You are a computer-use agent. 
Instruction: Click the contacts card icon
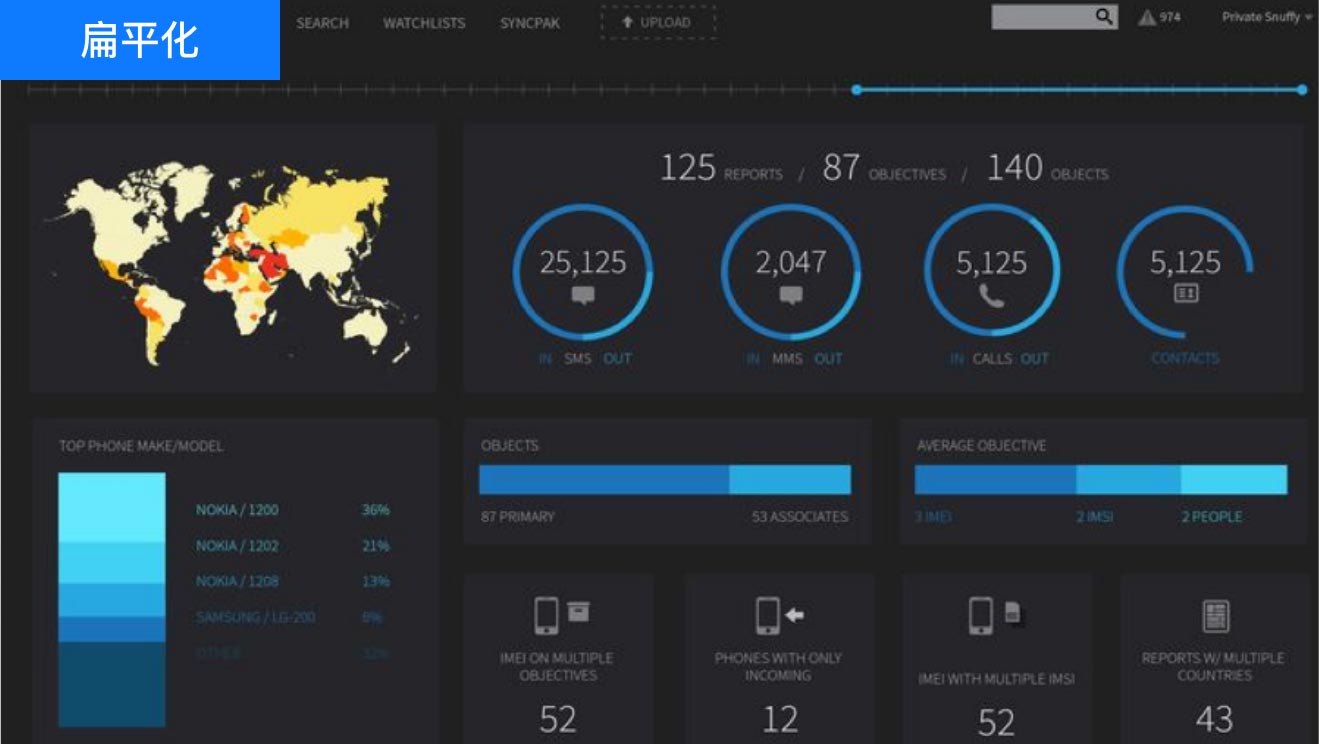coord(1185,294)
